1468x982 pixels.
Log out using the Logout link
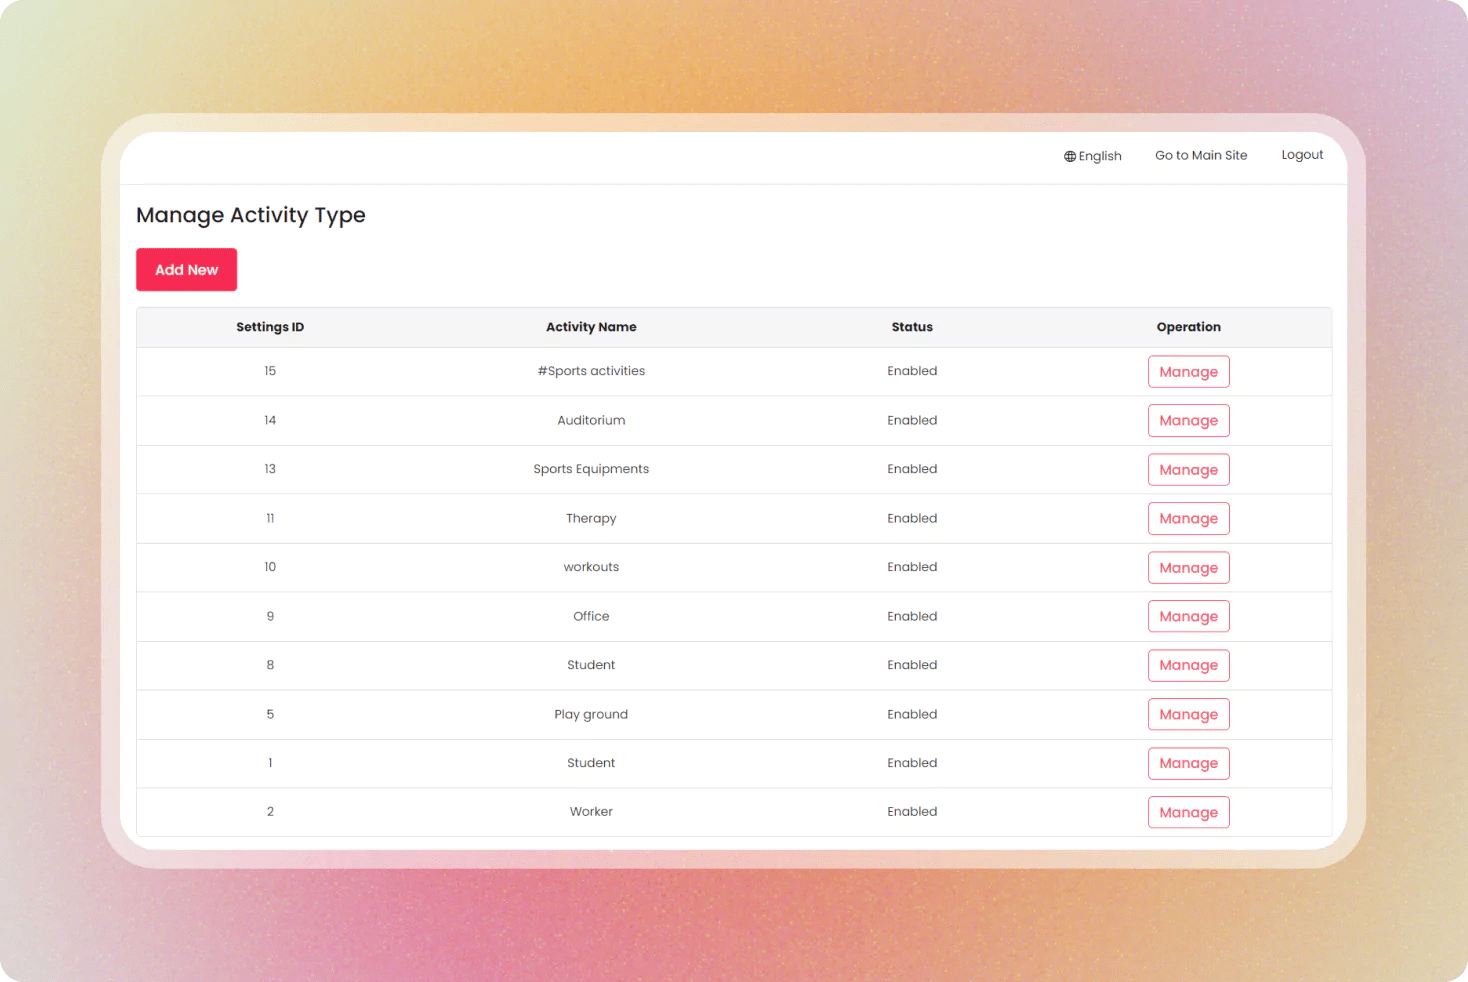1302,155
